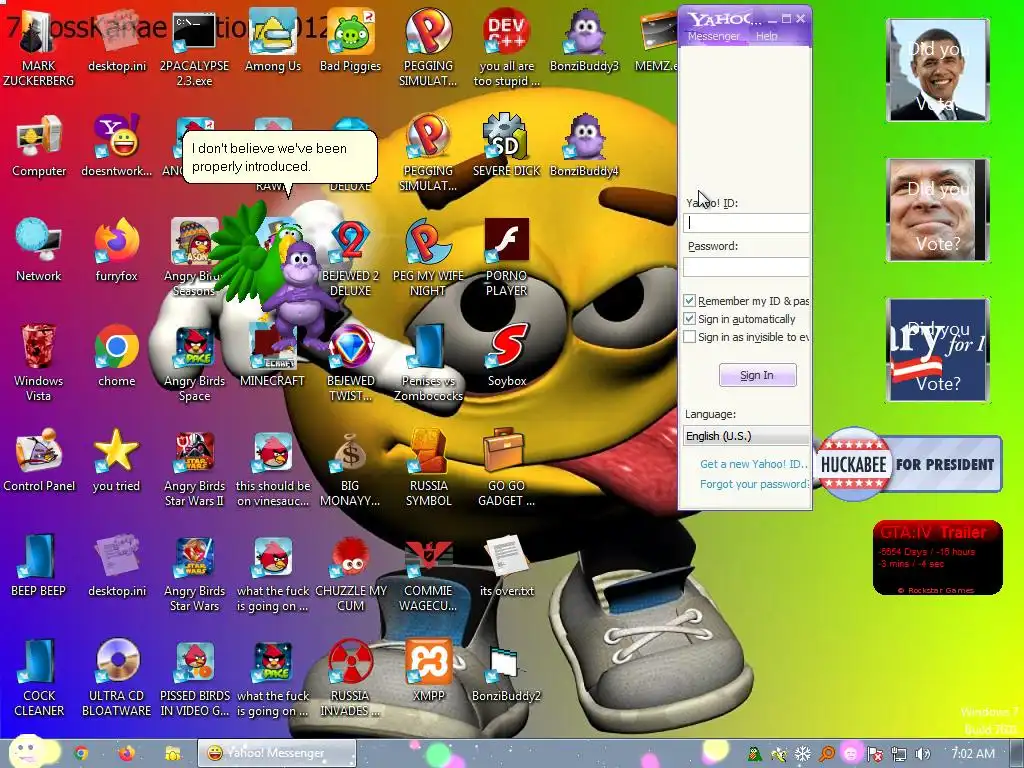The image size is (1024, 768).
Task: Click the Obama 'Did you Vote?' gadget
Action: point(938,70)
